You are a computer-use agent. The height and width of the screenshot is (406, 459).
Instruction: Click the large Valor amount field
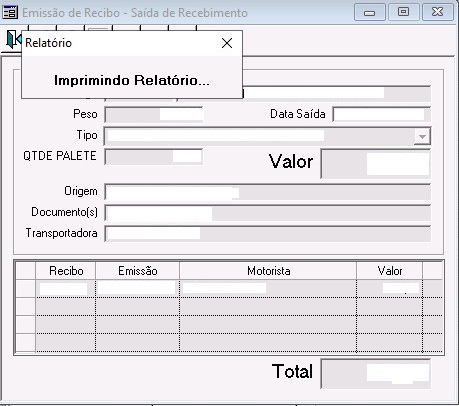click(376, 164)
